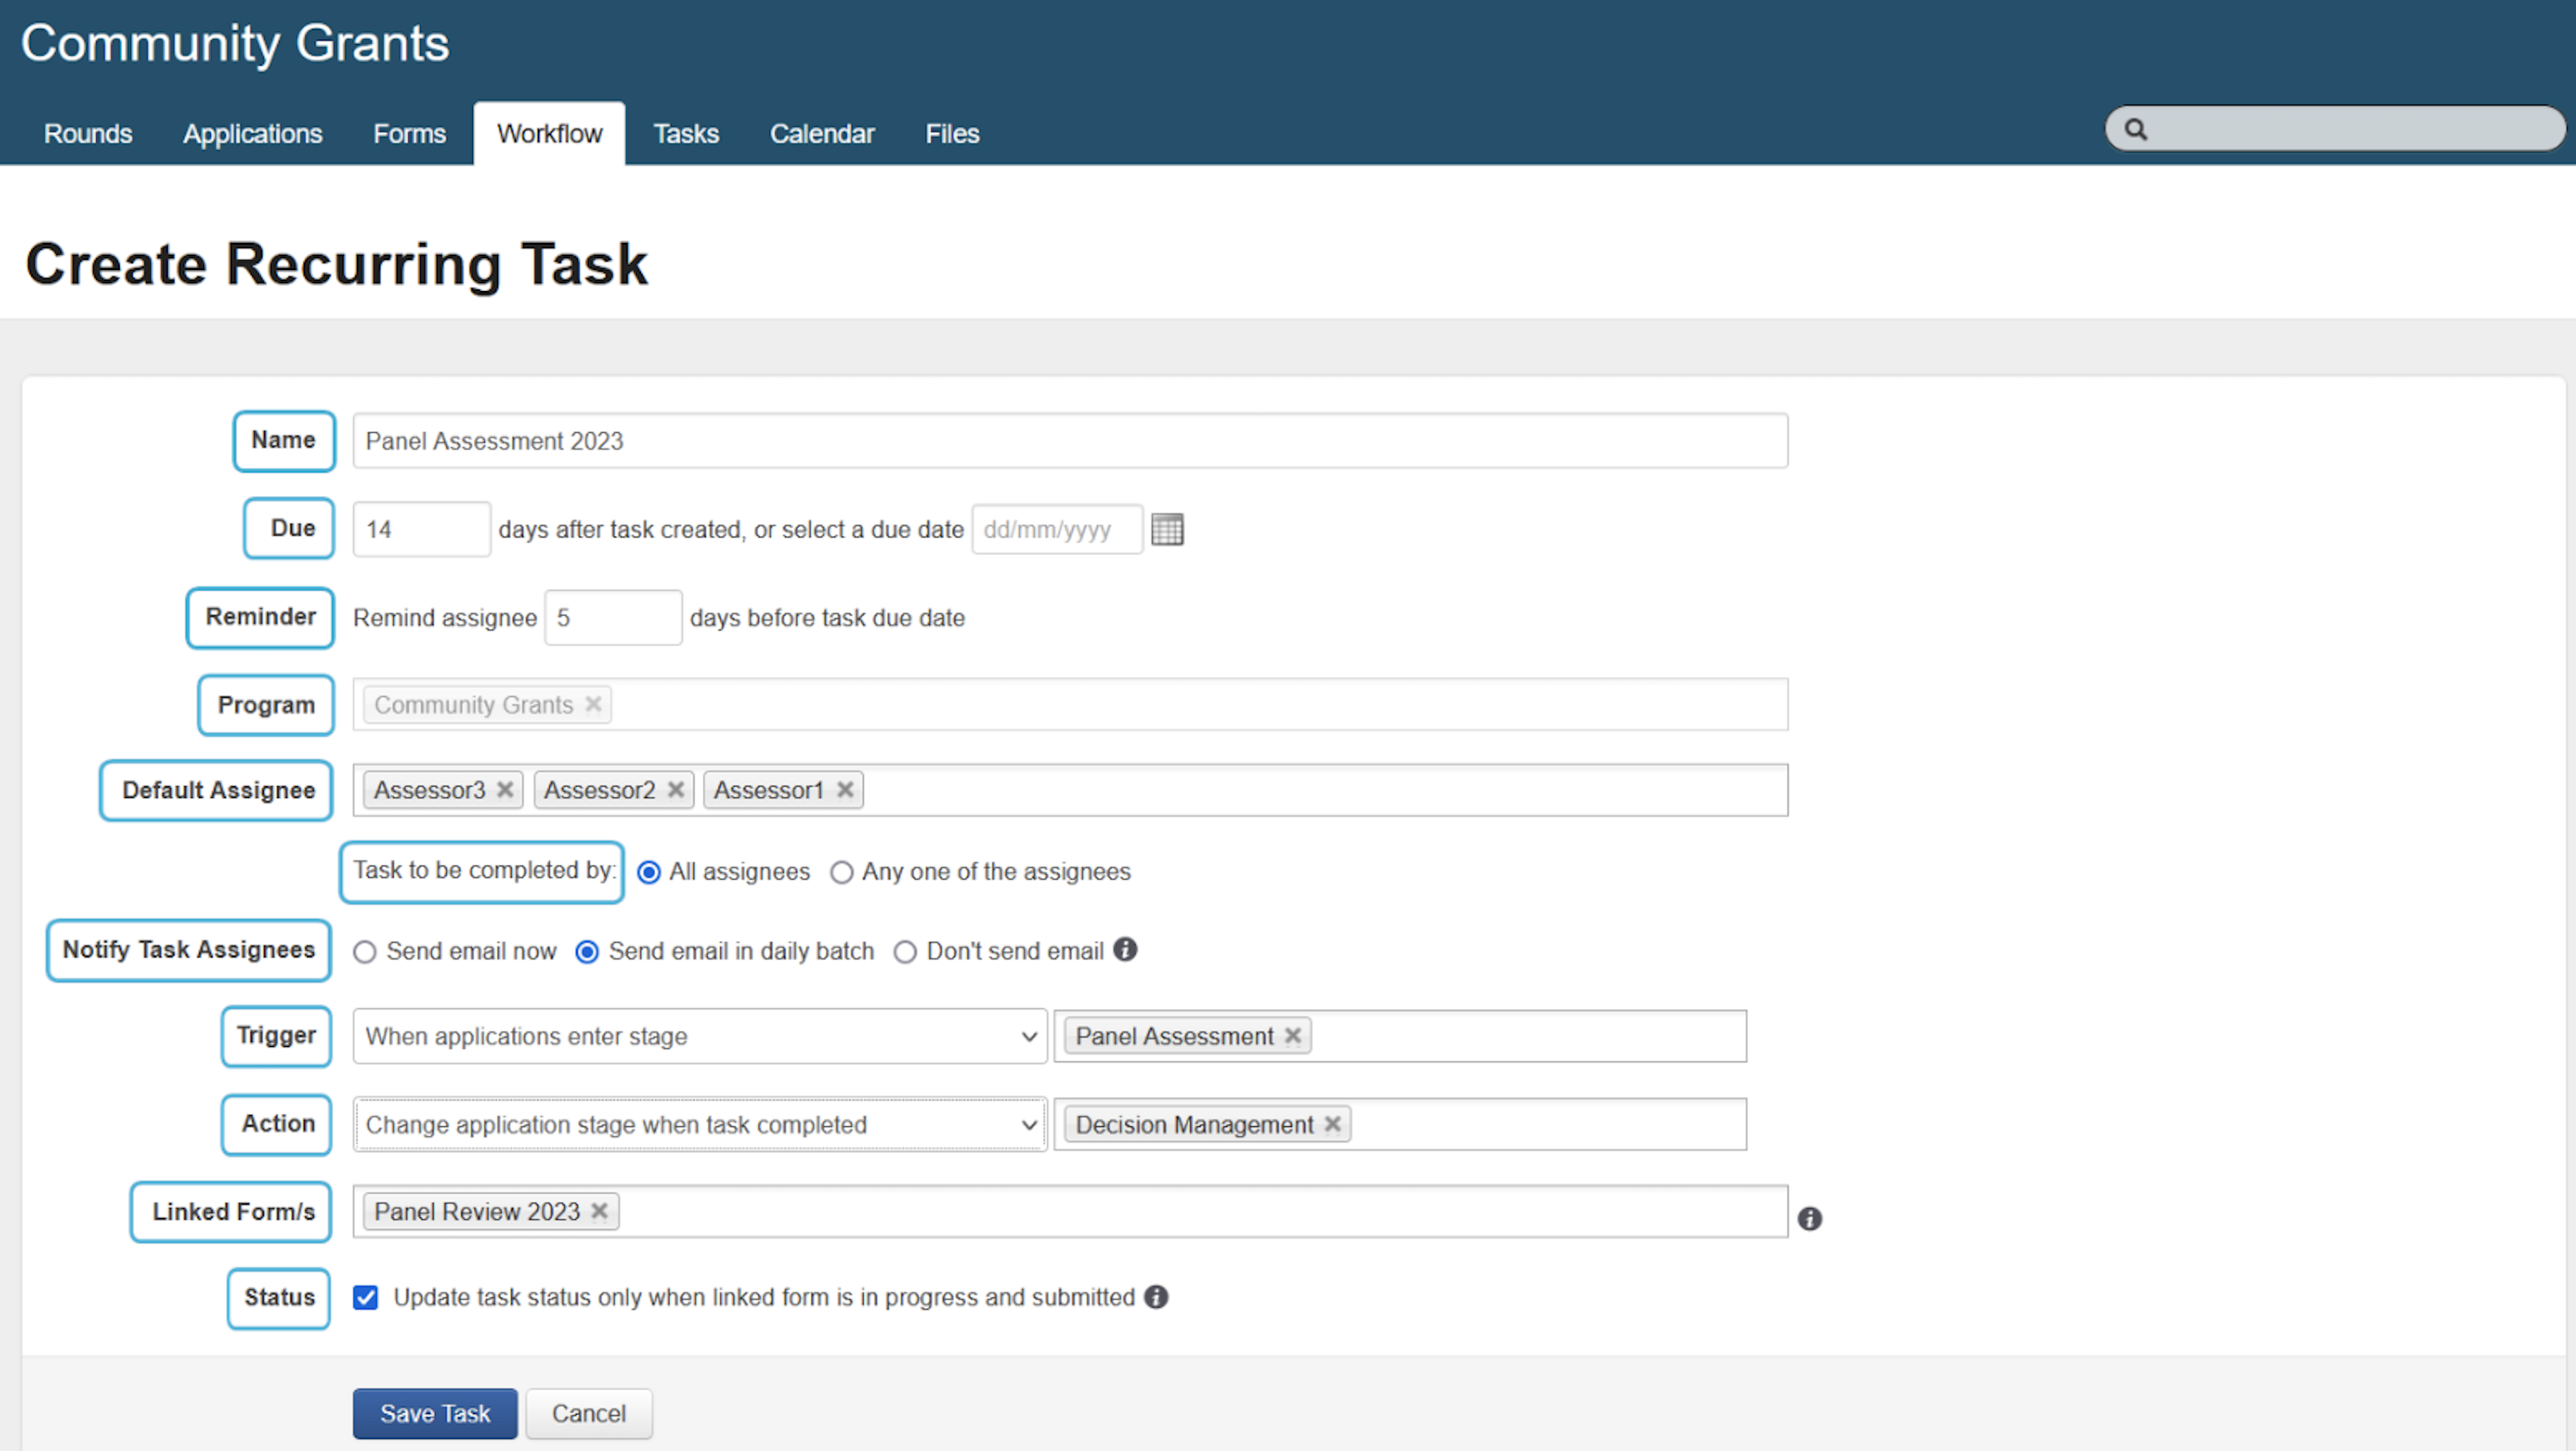This screenshot has height=1451, width=2576.
Task: Remove the Assessor1 assignee tag
Action: pyautogui.click(x=845, y=790)
